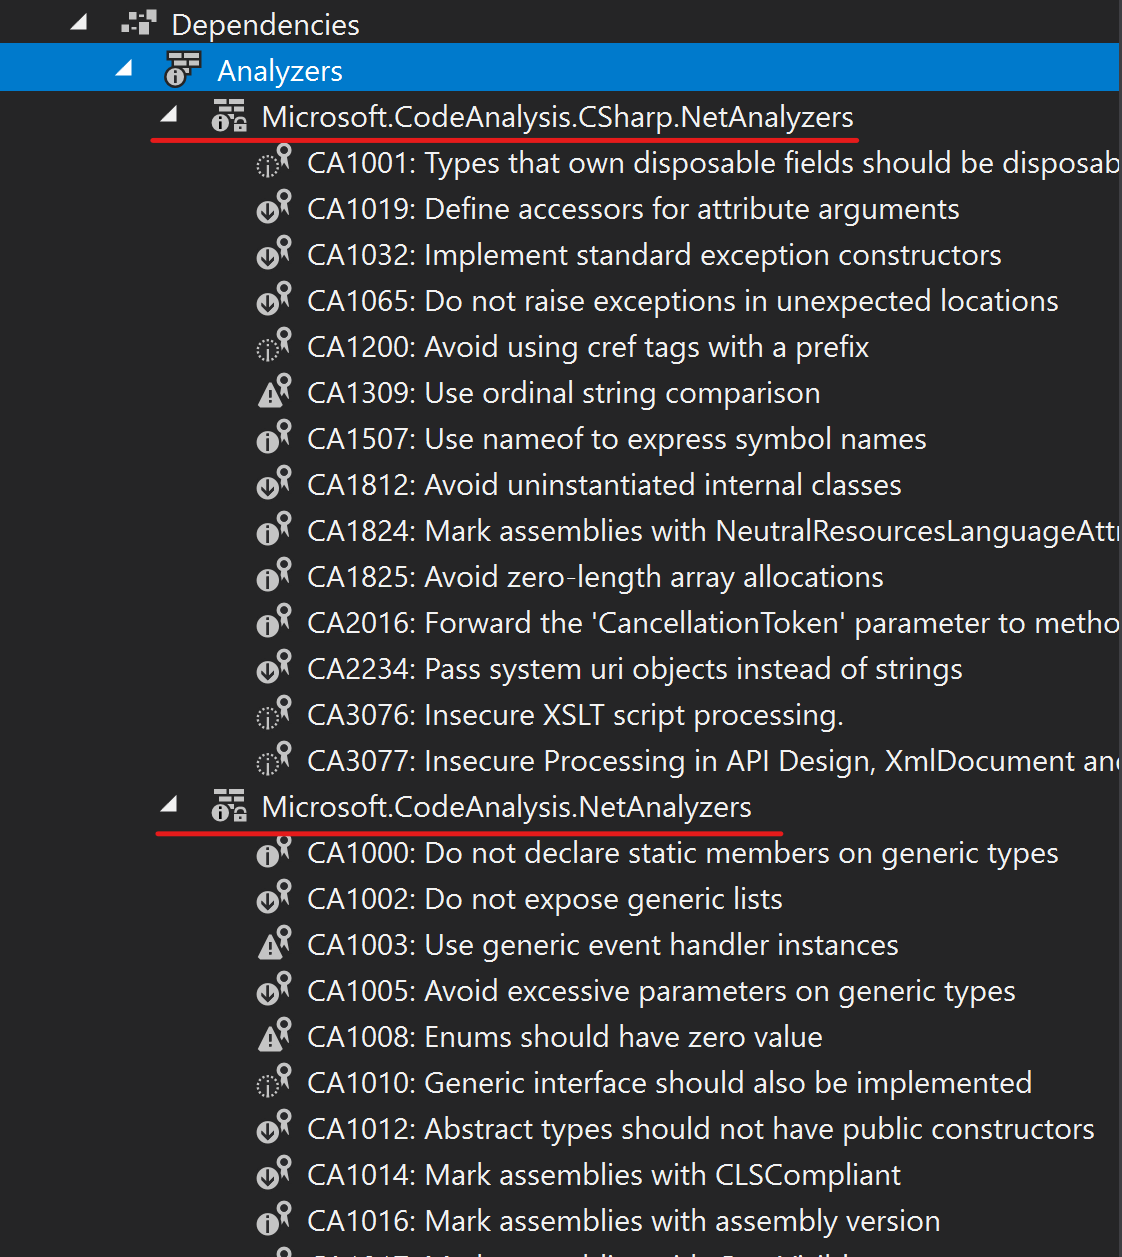Select CA2016 Forward the CancellationToken rule
Viewport: 1122px width, 1257px height.
pyautogui.click(x=712, y=623)
